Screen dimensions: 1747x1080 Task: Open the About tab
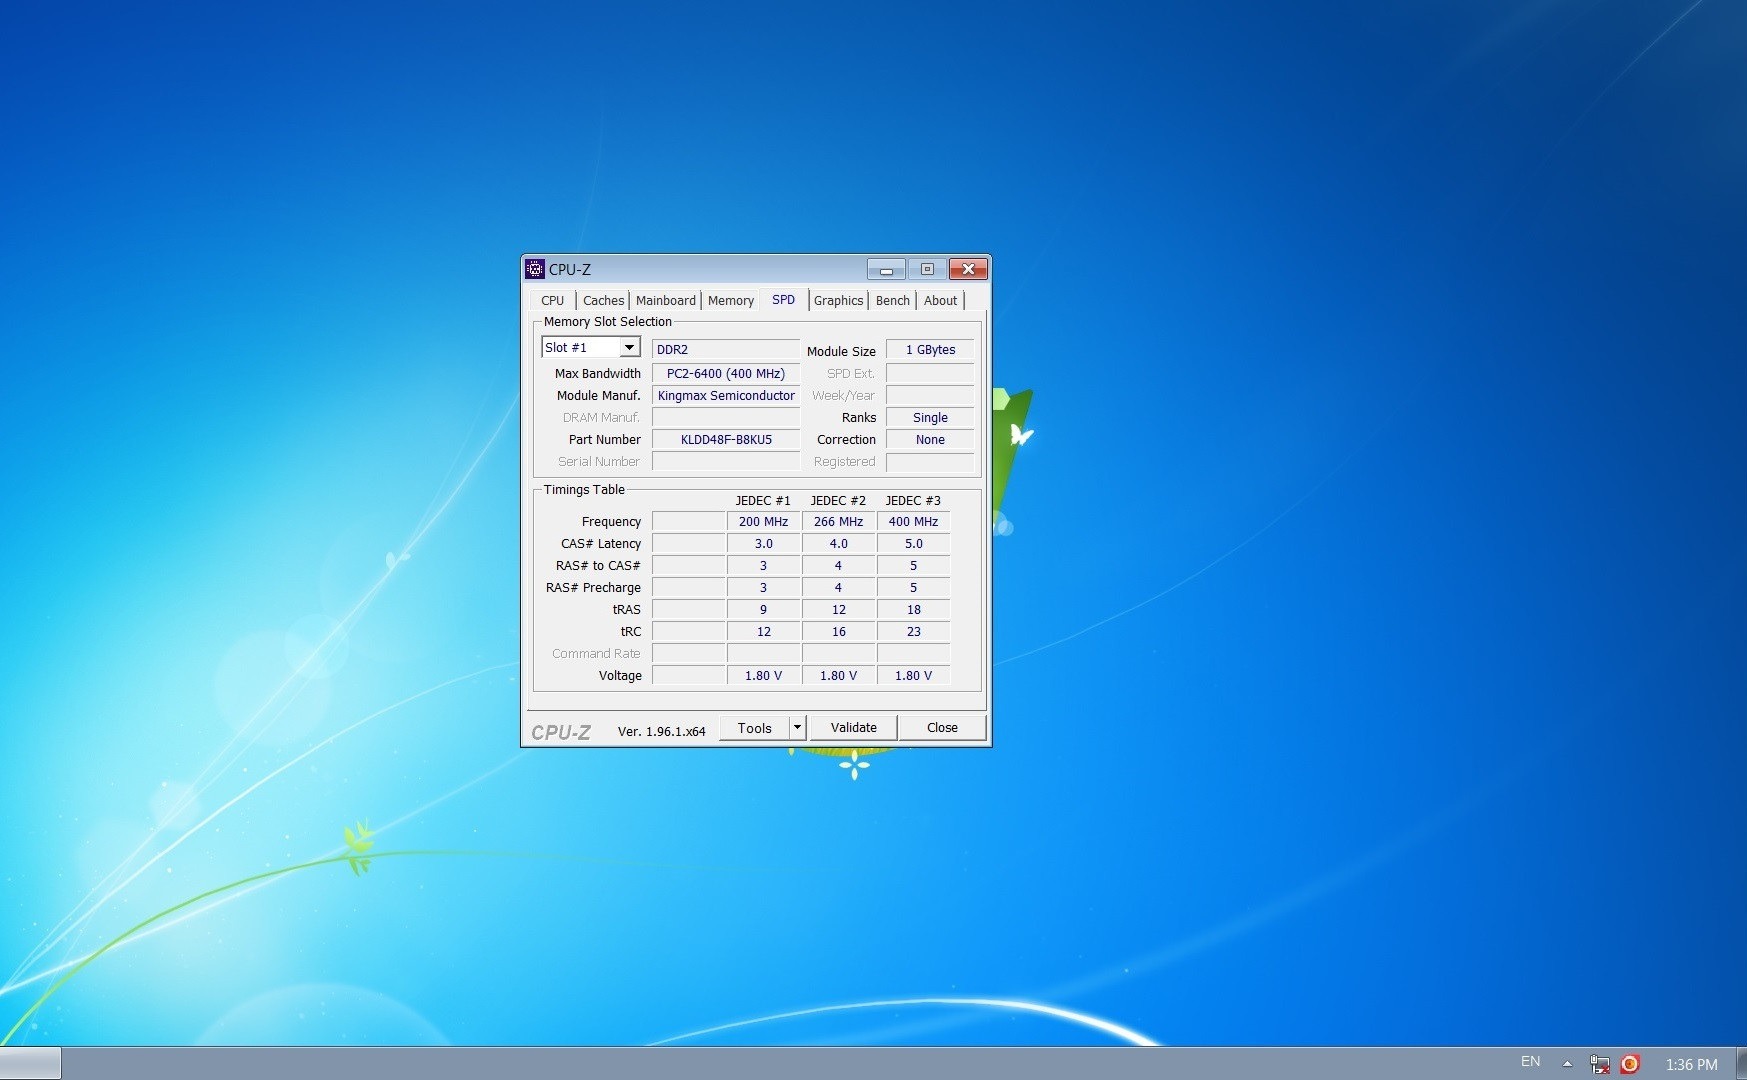940,301
